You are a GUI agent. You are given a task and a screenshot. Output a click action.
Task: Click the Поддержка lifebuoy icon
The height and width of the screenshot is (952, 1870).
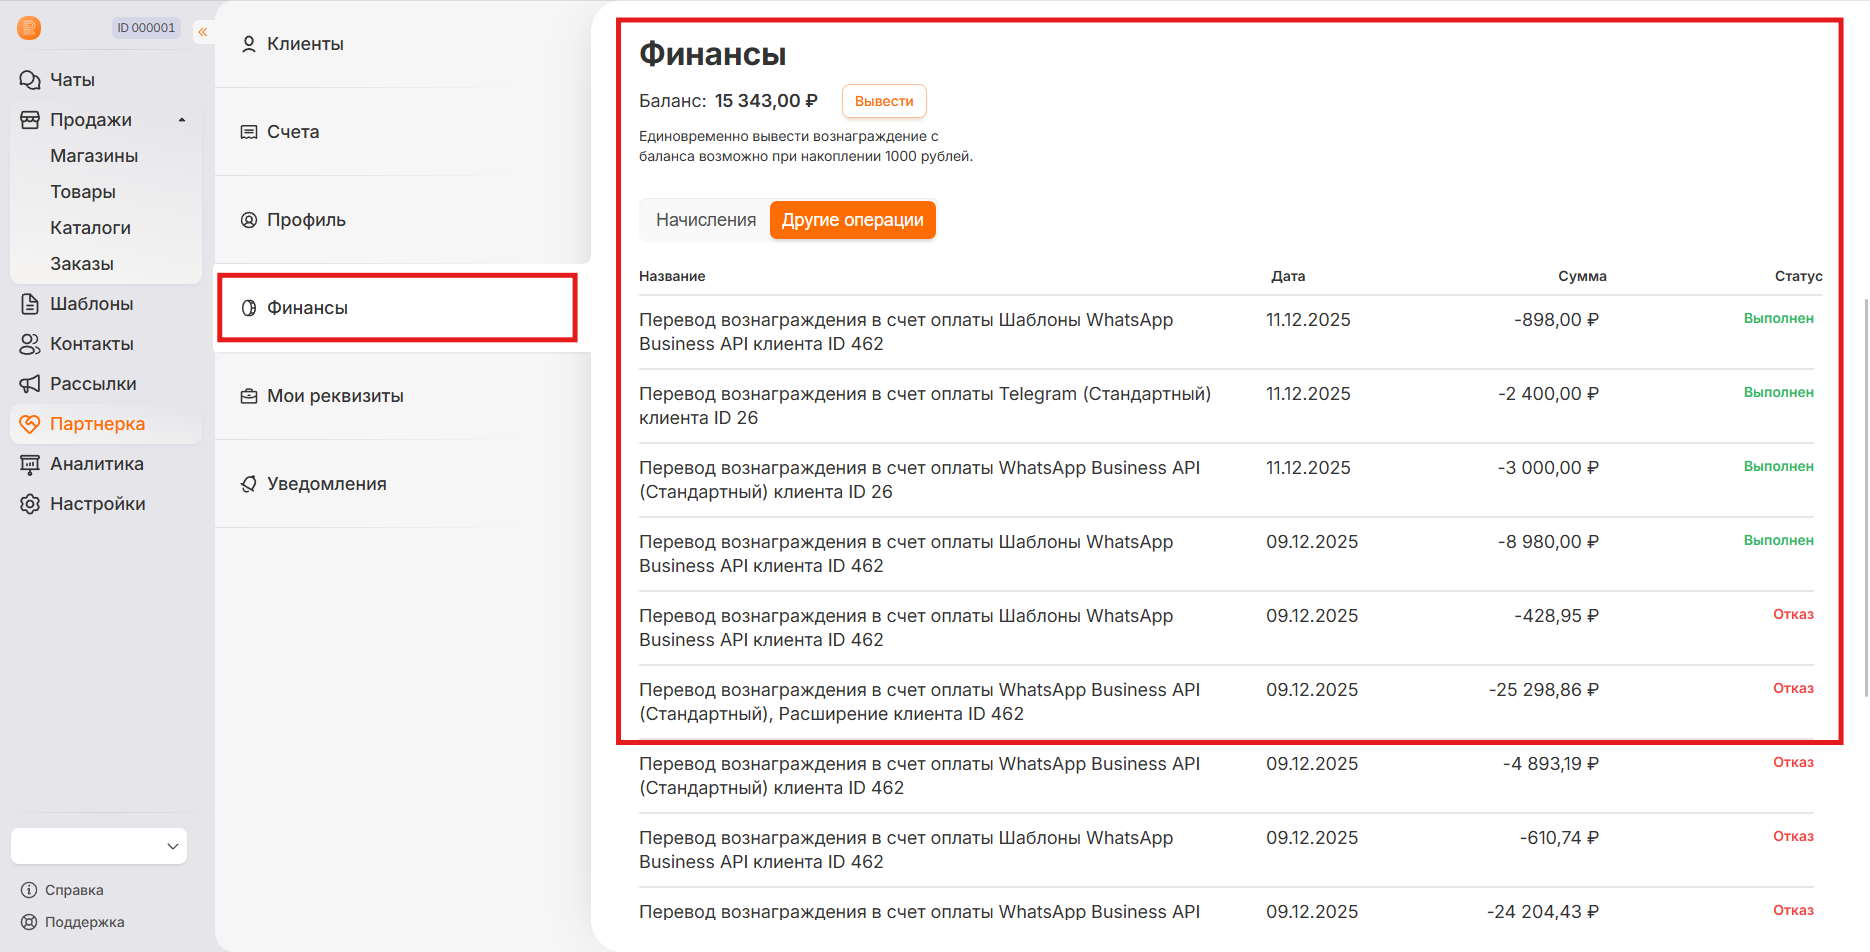[29, 922]
